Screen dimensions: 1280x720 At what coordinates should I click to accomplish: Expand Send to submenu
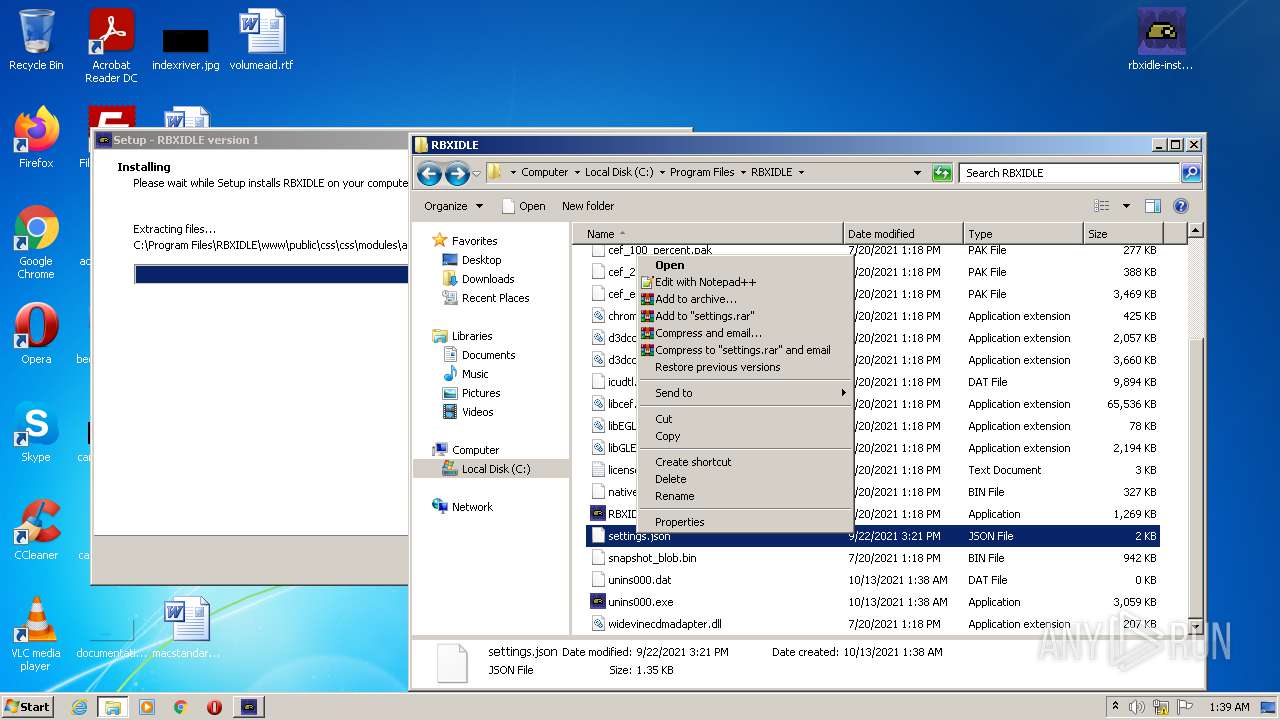(745, 393)
